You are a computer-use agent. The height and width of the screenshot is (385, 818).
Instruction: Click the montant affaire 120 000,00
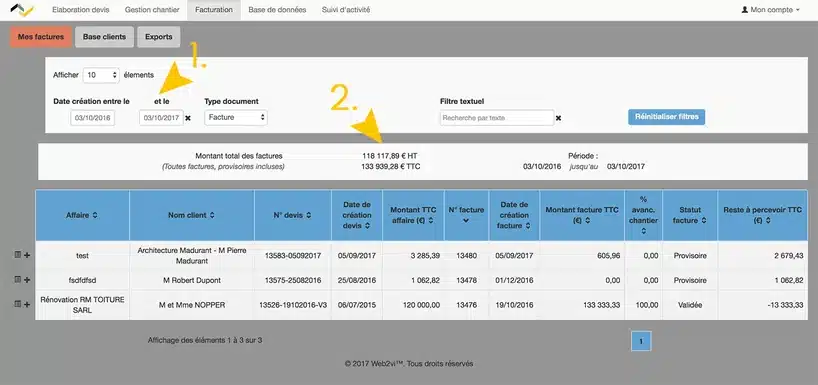point(422,305)
